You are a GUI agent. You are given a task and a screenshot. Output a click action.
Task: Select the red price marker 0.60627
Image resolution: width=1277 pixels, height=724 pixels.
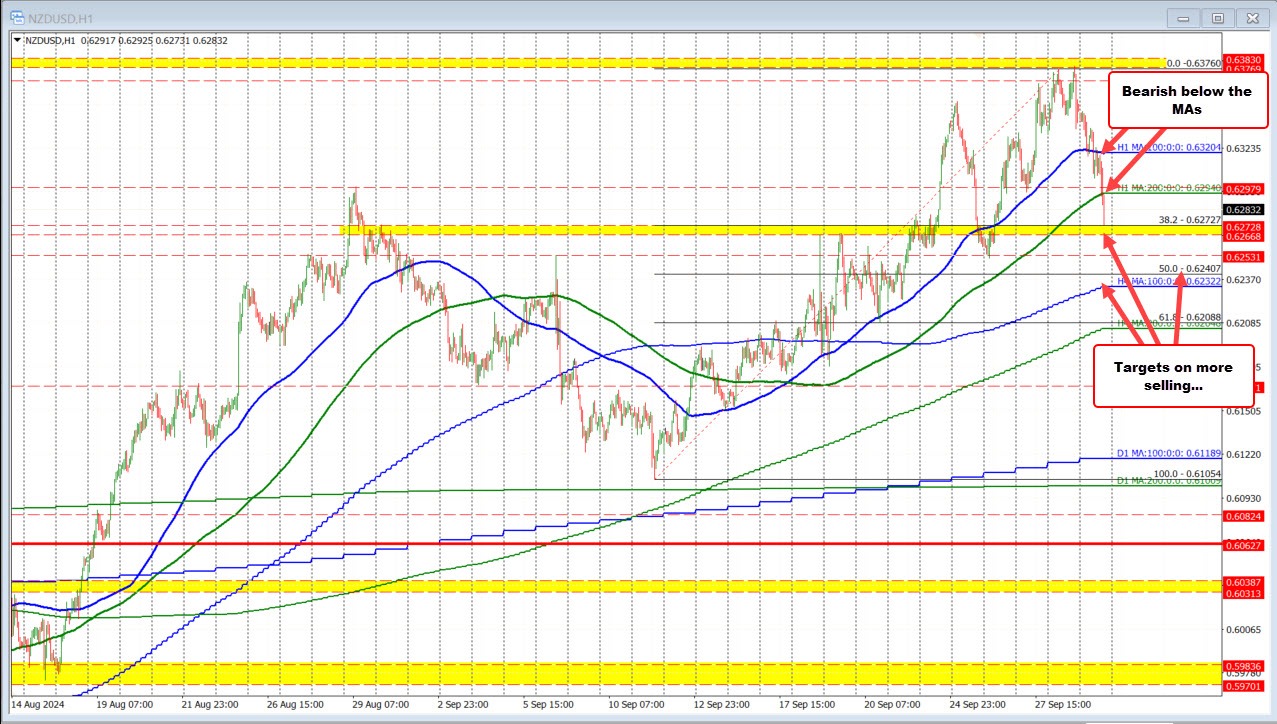pos(1246,545)
